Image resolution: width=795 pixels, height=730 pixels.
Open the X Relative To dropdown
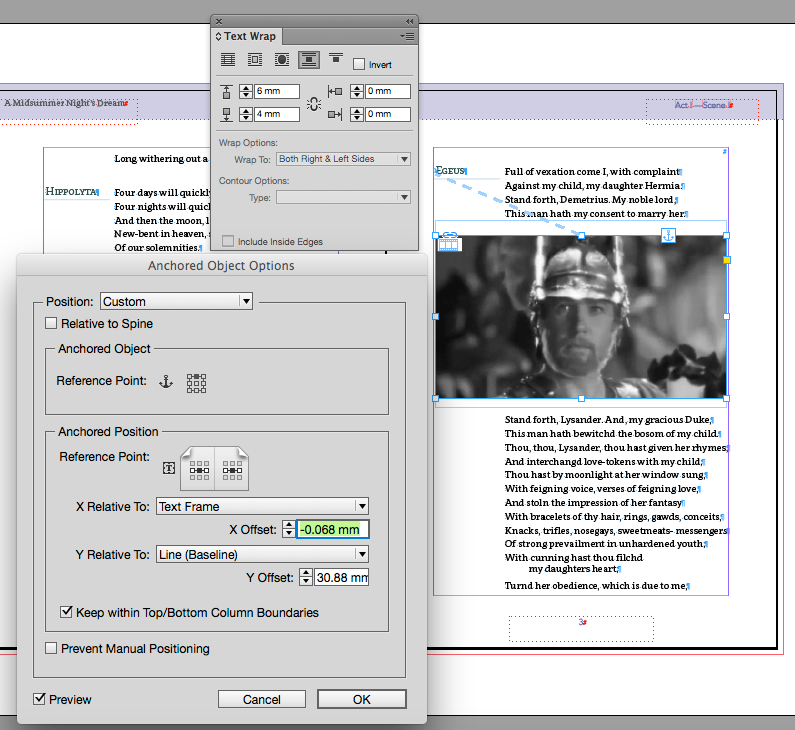[262, 506]
